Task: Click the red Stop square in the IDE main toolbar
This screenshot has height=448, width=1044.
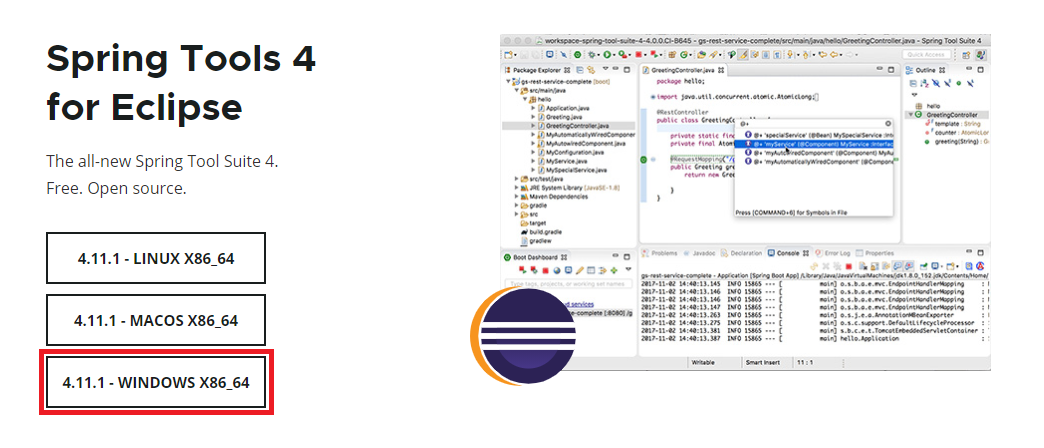Action: coord(639,55)
